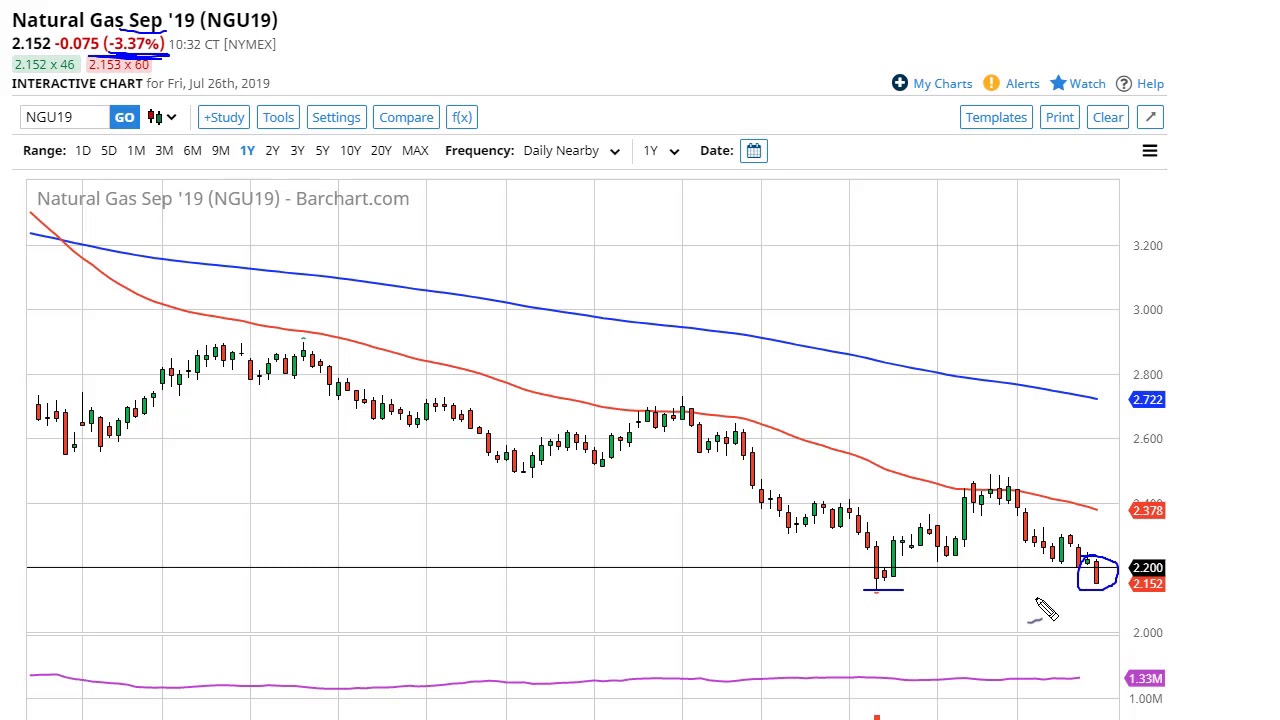Open the hamburger chart menu
The height and width of the screenshot is (720, 1280).
(x=1150, y=151)
